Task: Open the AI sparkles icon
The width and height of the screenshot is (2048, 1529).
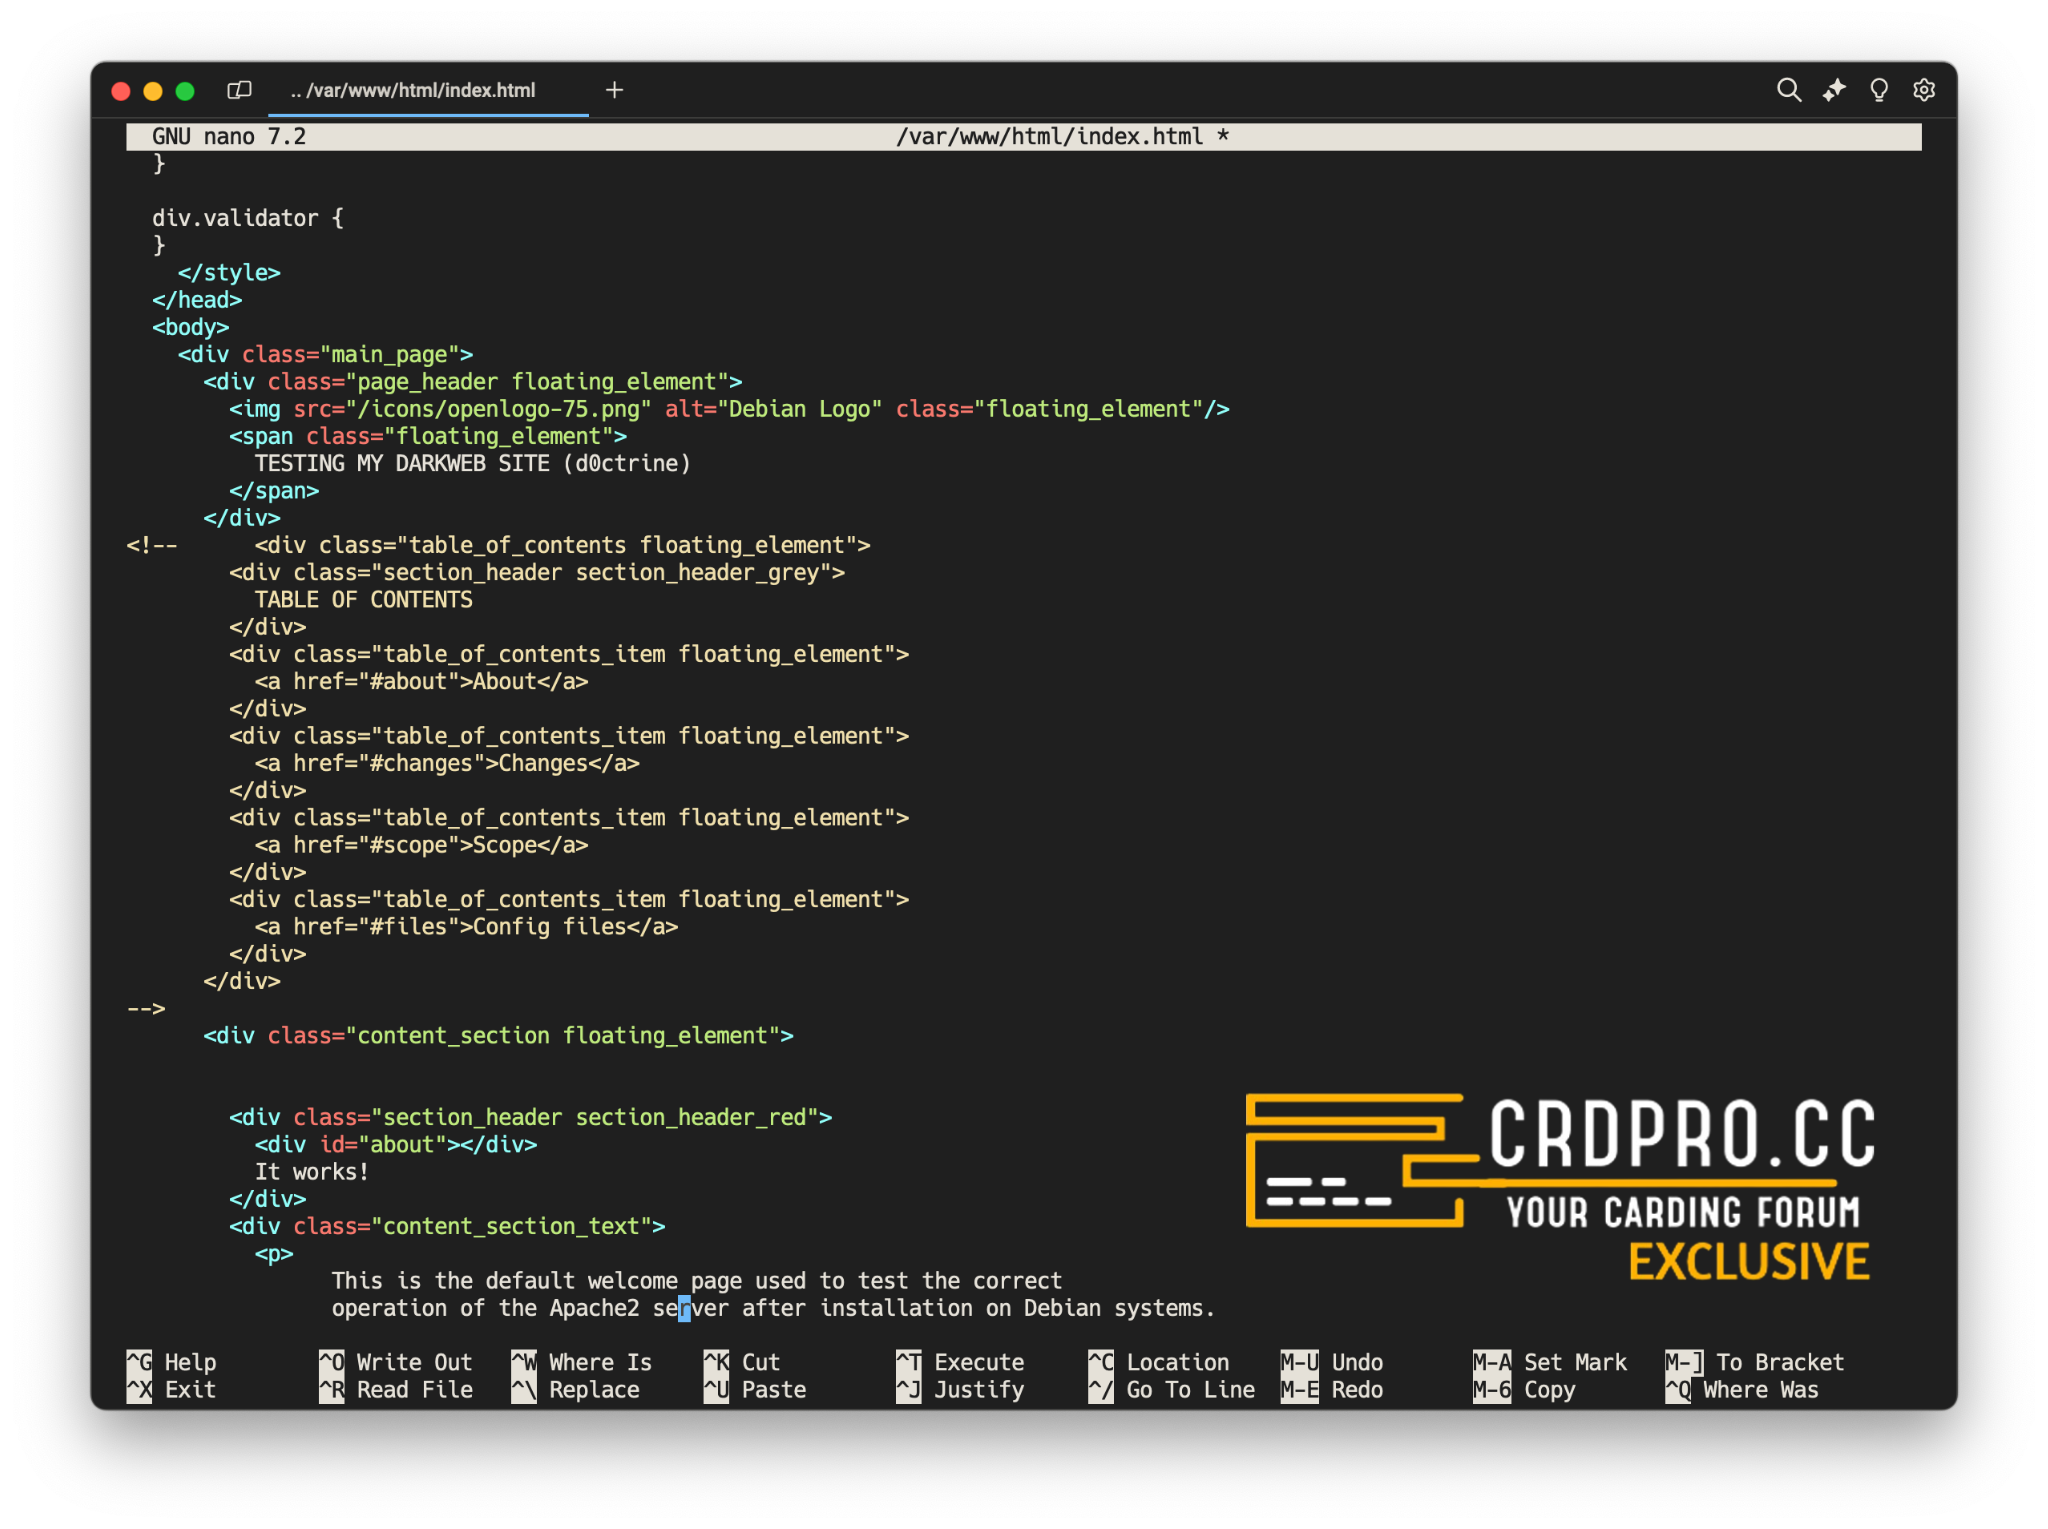Action: pyautogui.click(x=1833, y=90)
